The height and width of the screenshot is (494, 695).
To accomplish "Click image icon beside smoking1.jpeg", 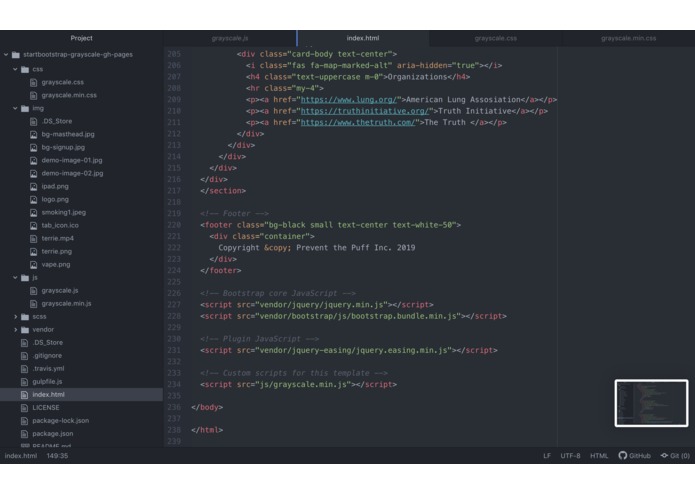I will coord(33,213).
